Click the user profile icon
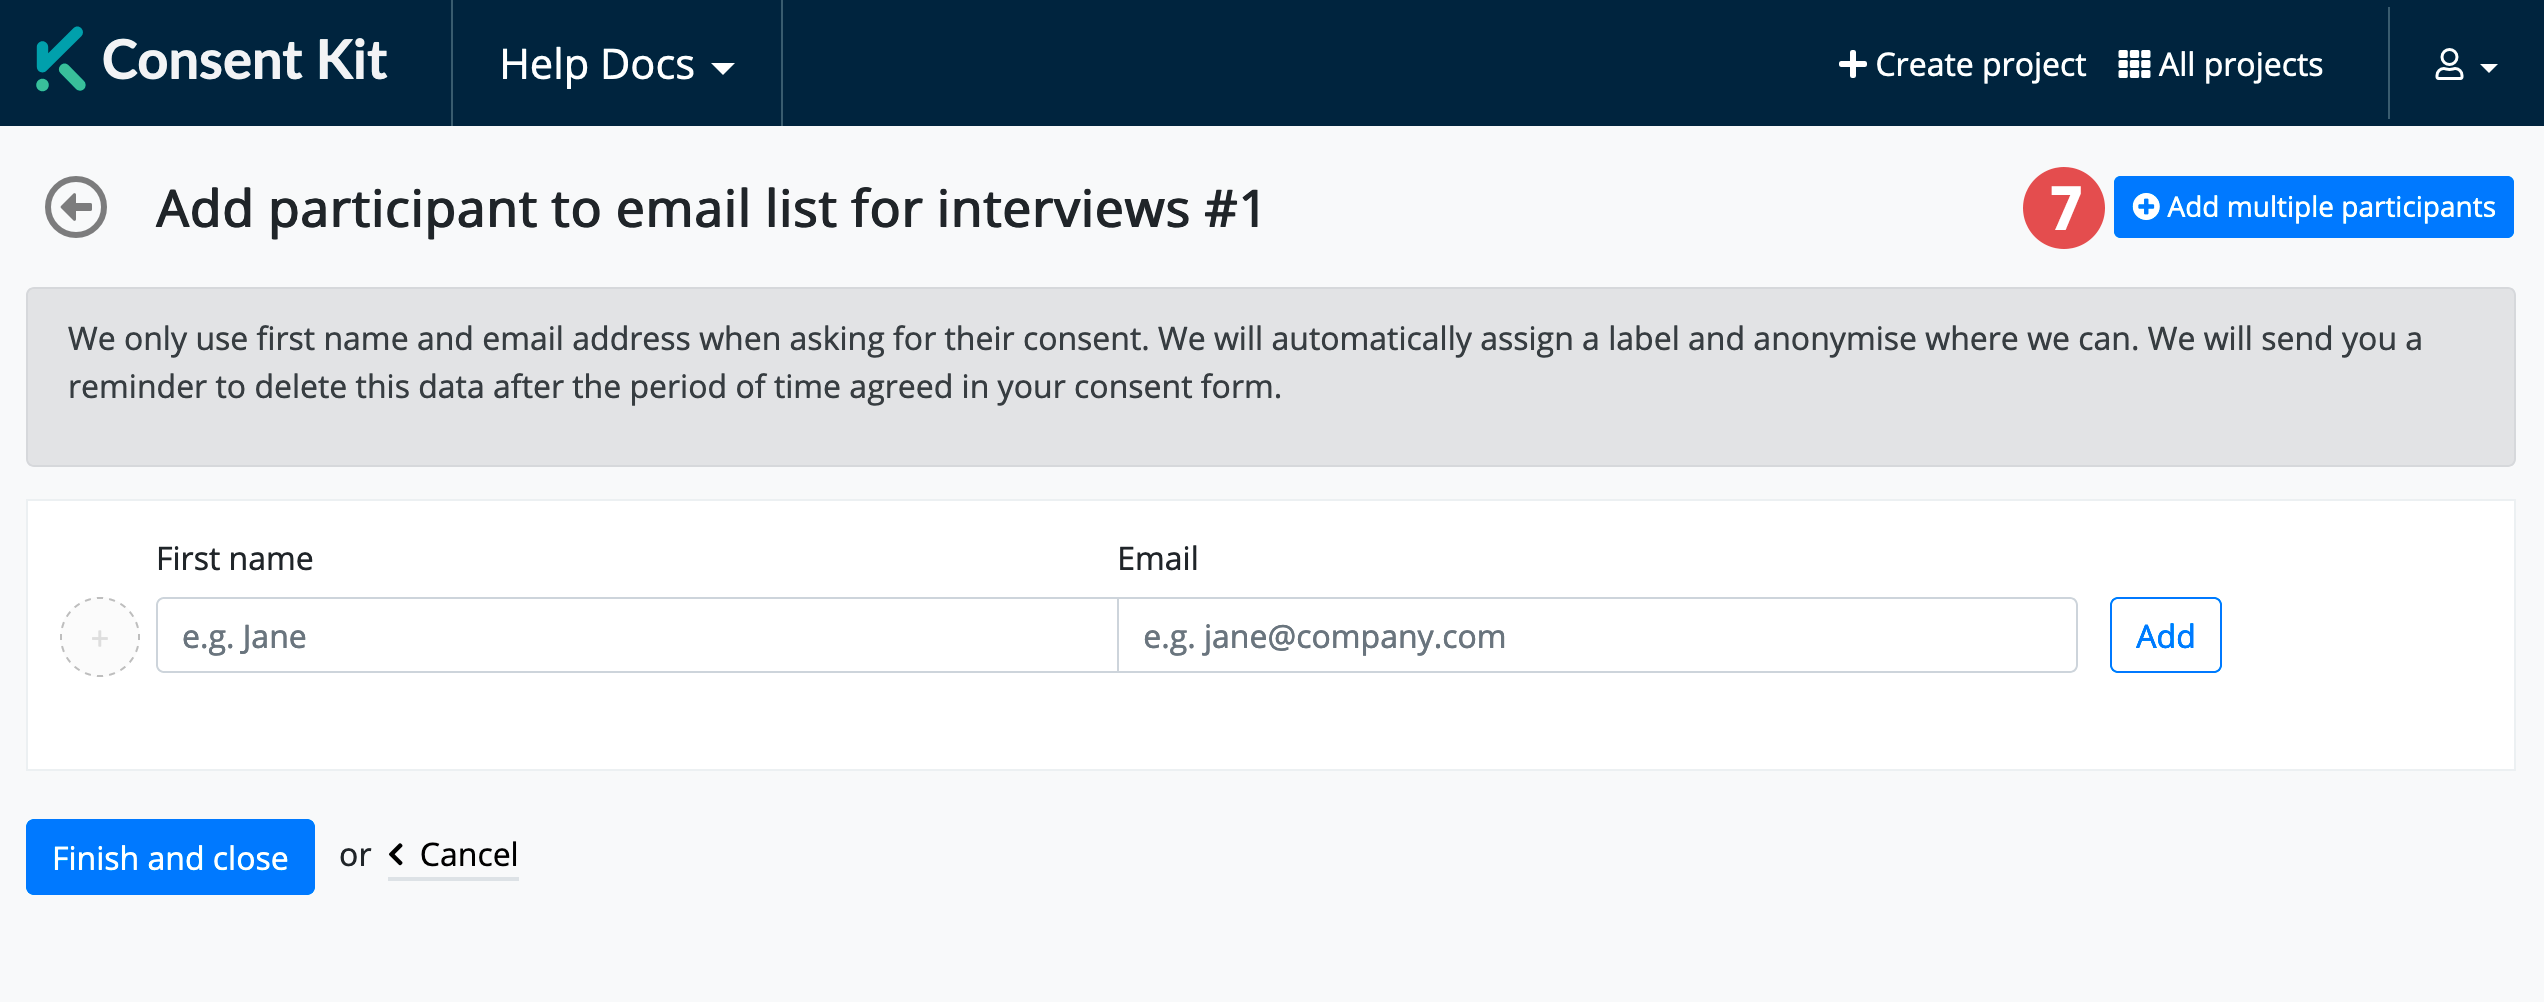 click(2449, 65)
